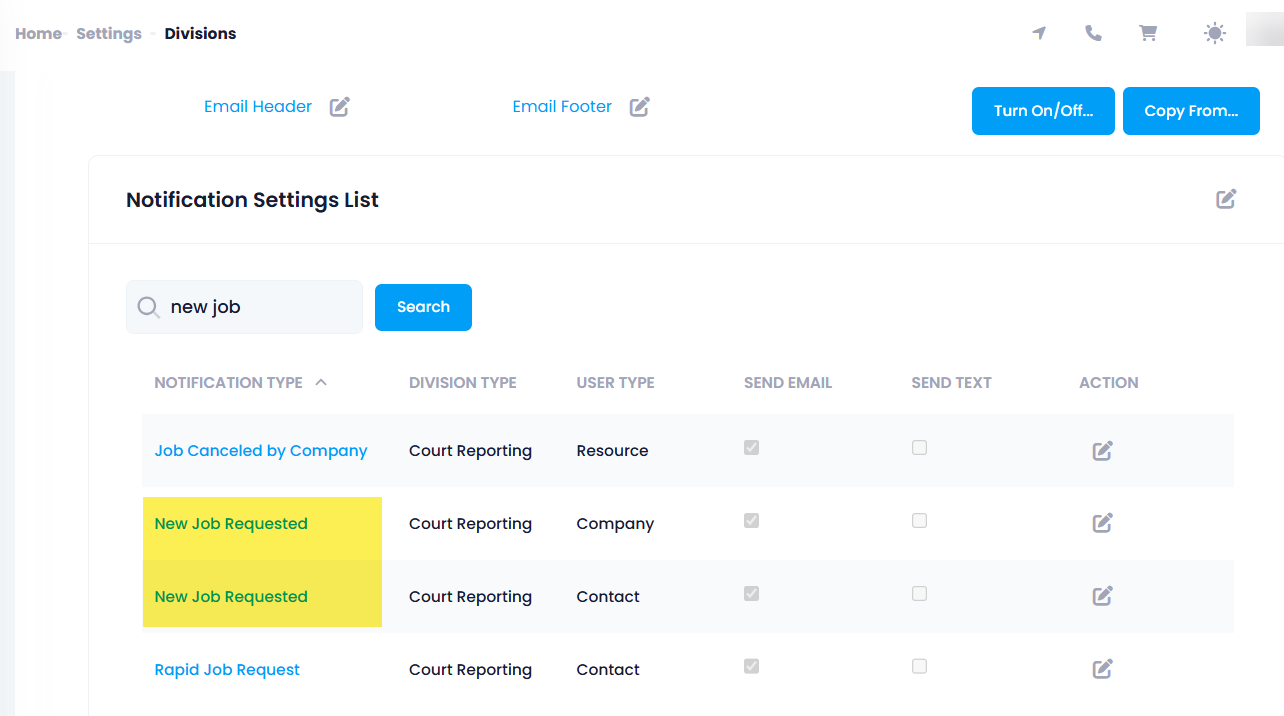
Task: Click the Search button
Action: (x=423, y=307)
